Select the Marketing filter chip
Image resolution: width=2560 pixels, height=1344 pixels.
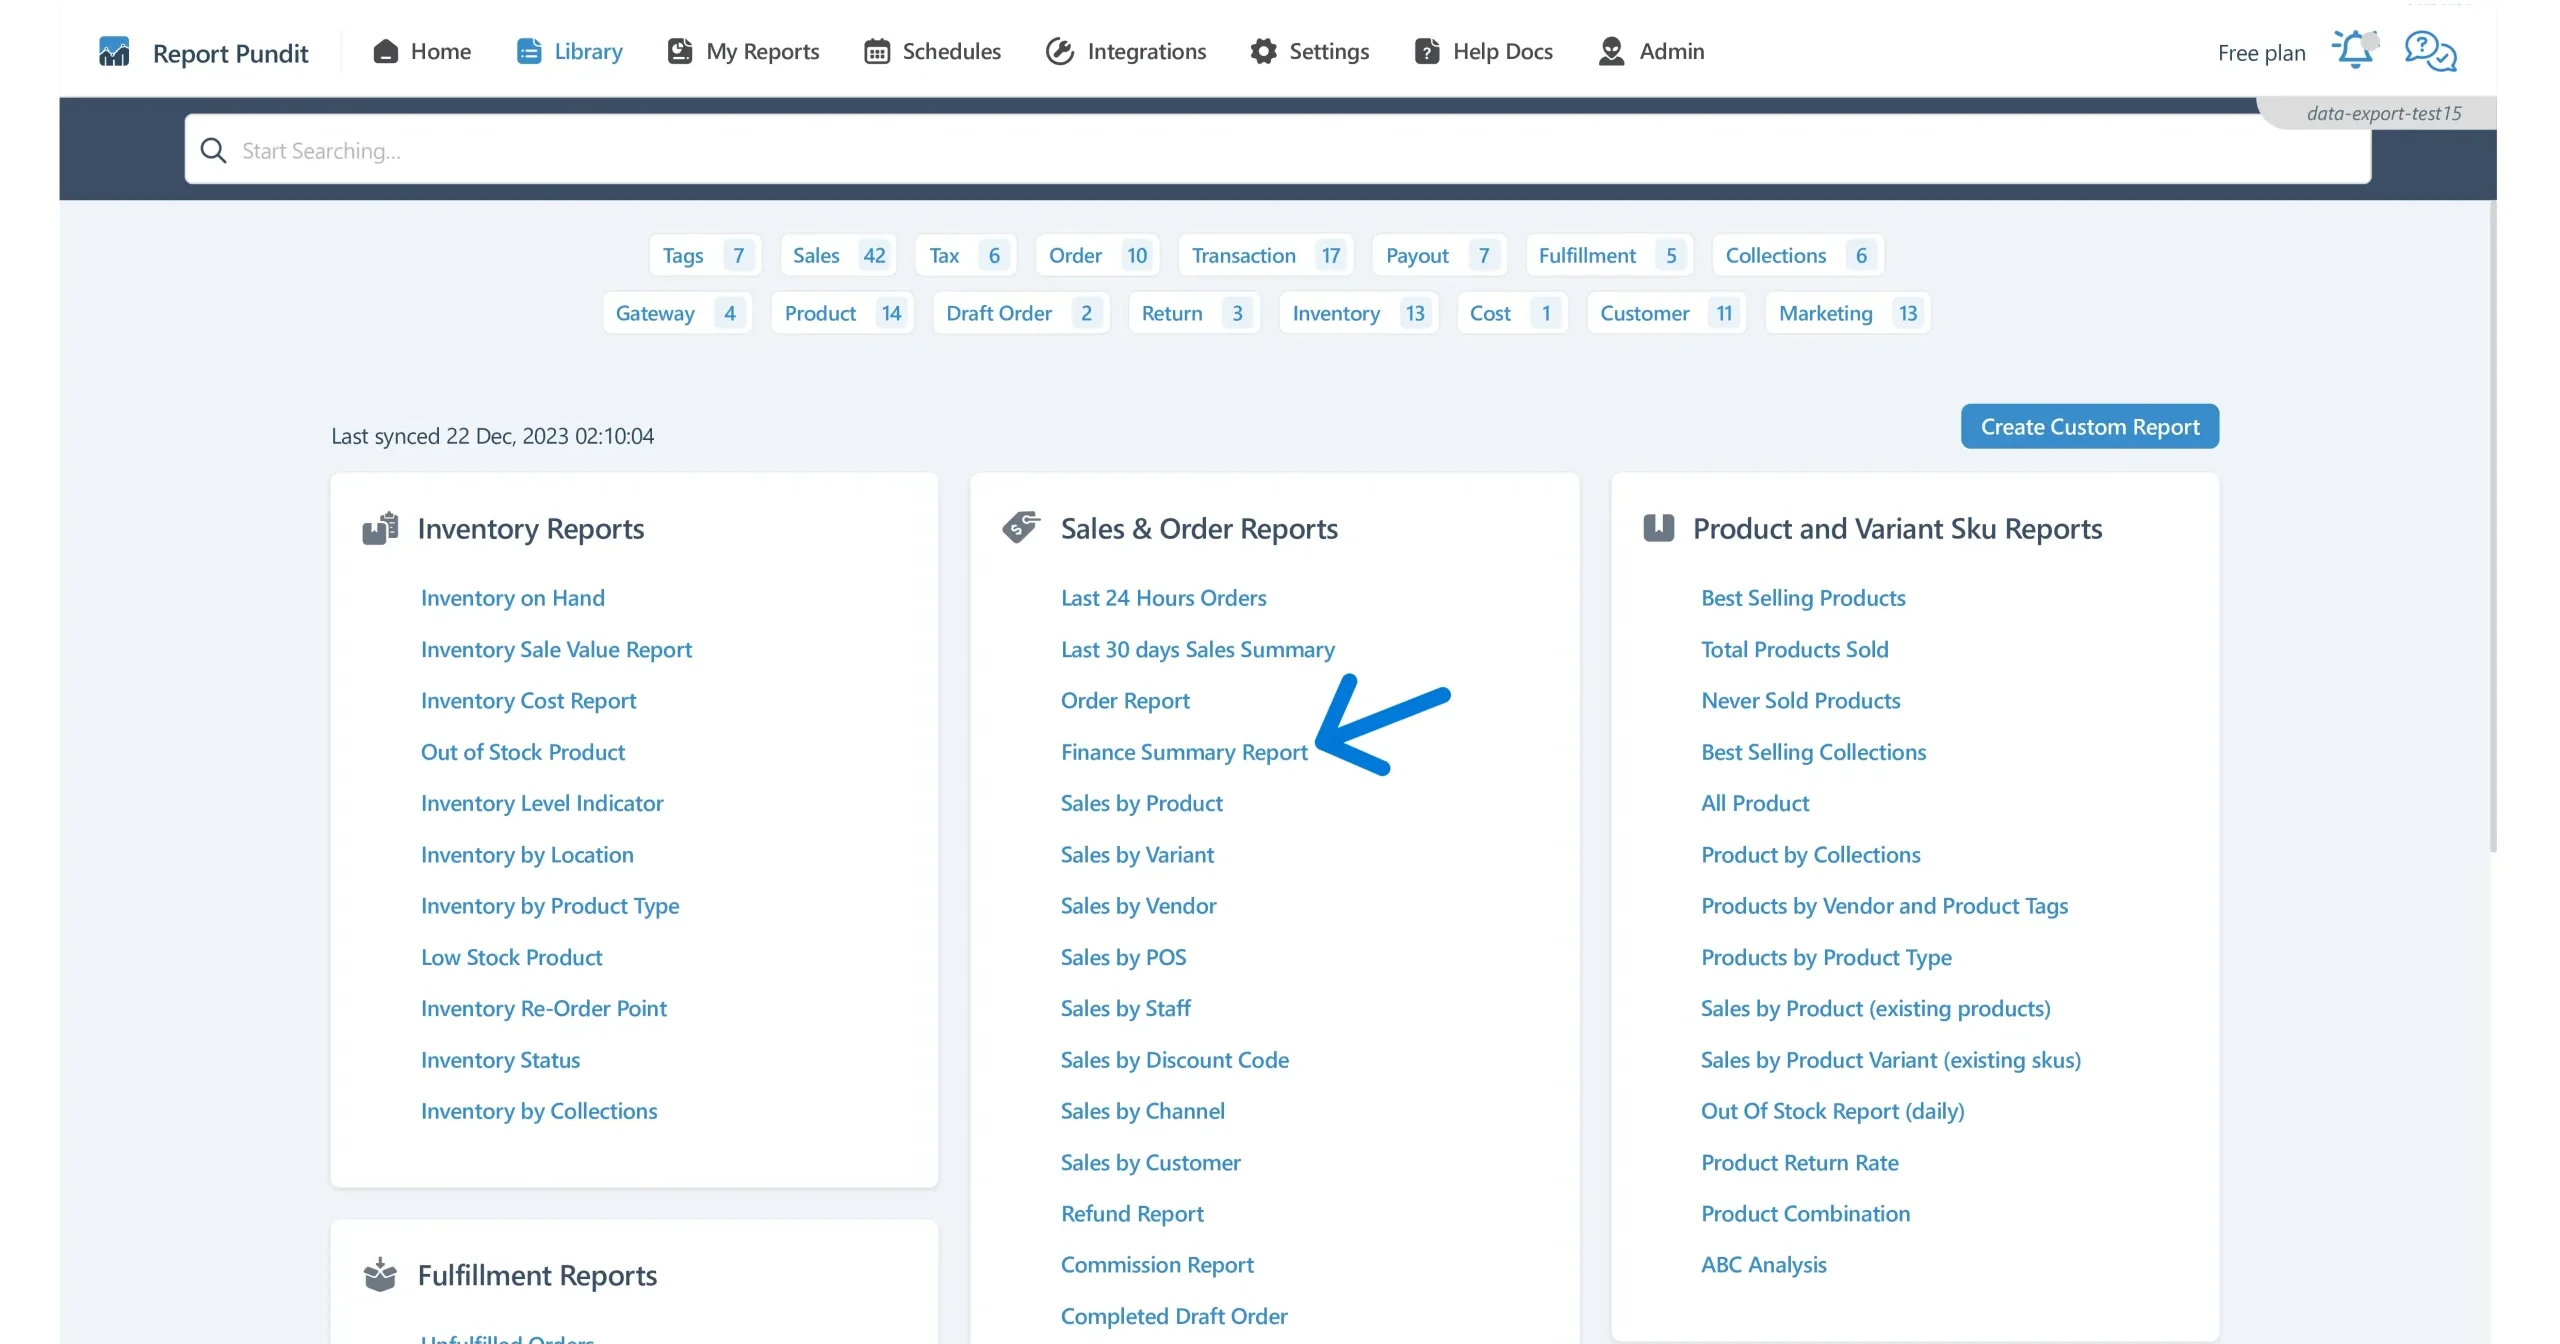tap(1848, 313)
